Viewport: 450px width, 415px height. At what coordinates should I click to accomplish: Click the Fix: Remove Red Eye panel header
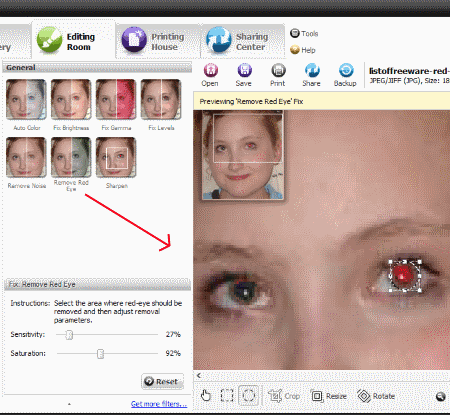(97, 284)
